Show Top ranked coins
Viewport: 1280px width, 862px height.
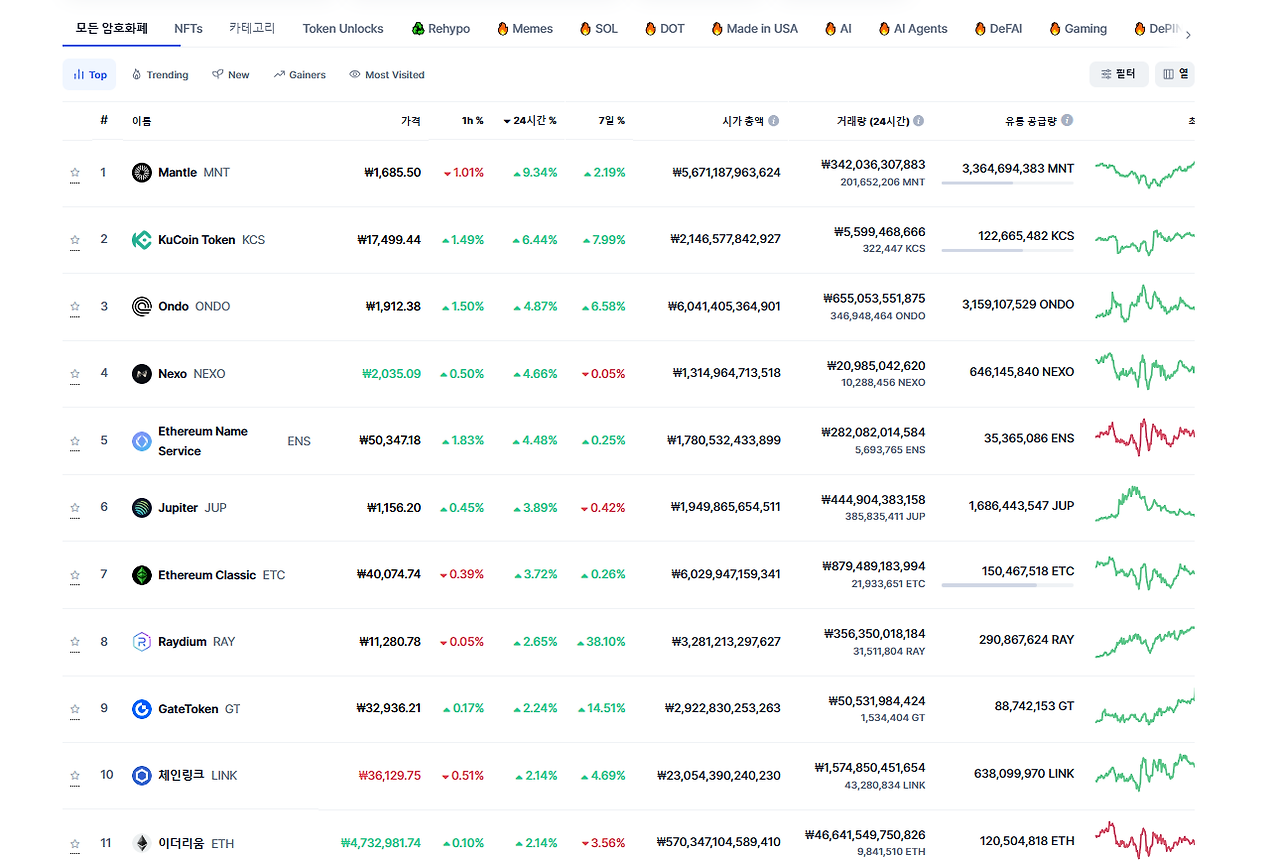click(x=89, y=75)
